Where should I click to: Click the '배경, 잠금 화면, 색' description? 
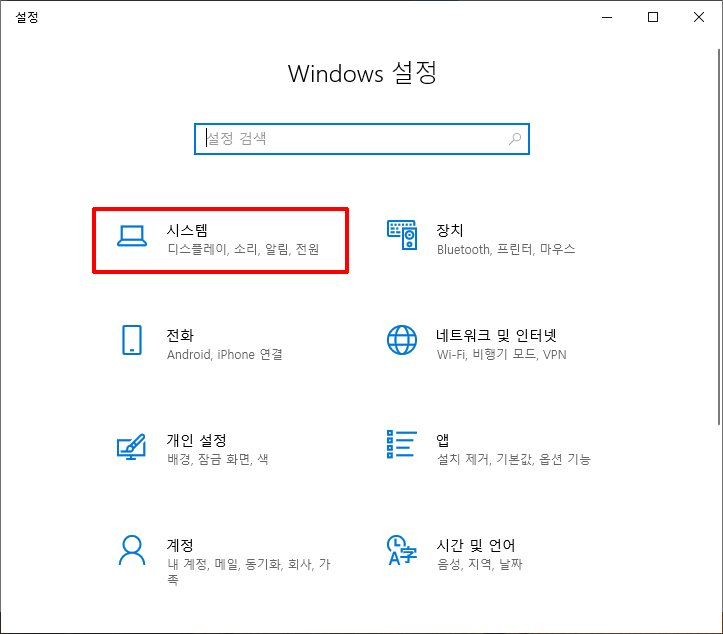pos(218,459)
